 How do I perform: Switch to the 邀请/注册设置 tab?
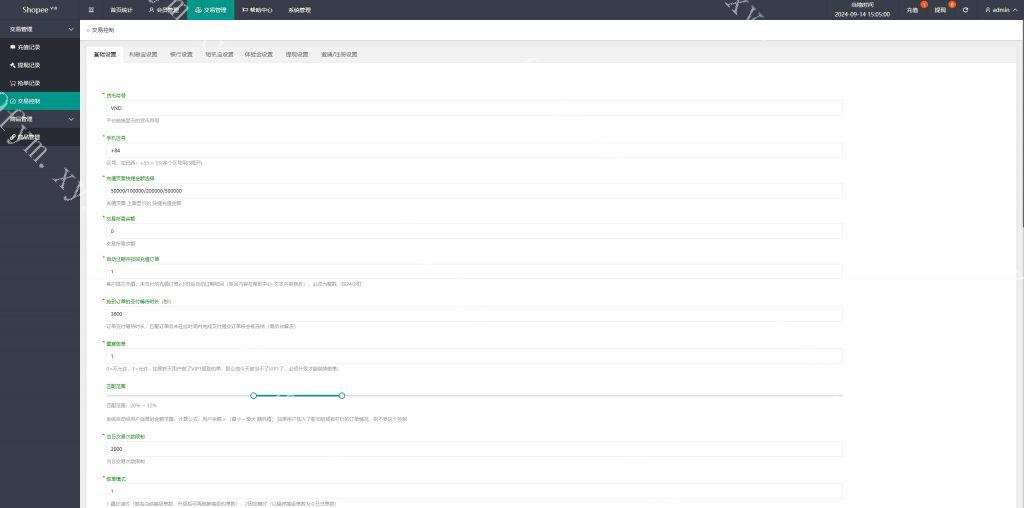339,55
